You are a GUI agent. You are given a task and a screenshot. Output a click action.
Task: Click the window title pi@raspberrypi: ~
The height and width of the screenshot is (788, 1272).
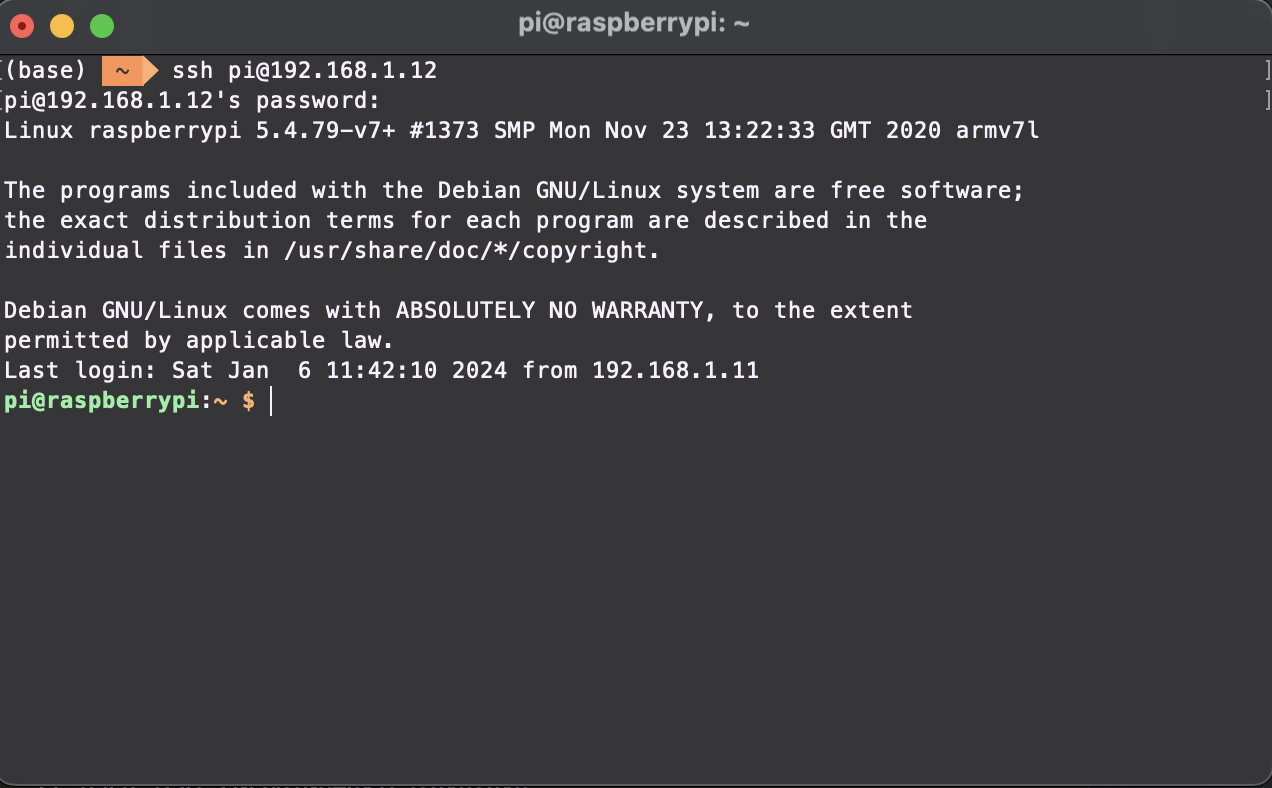(x=634, y=25)
